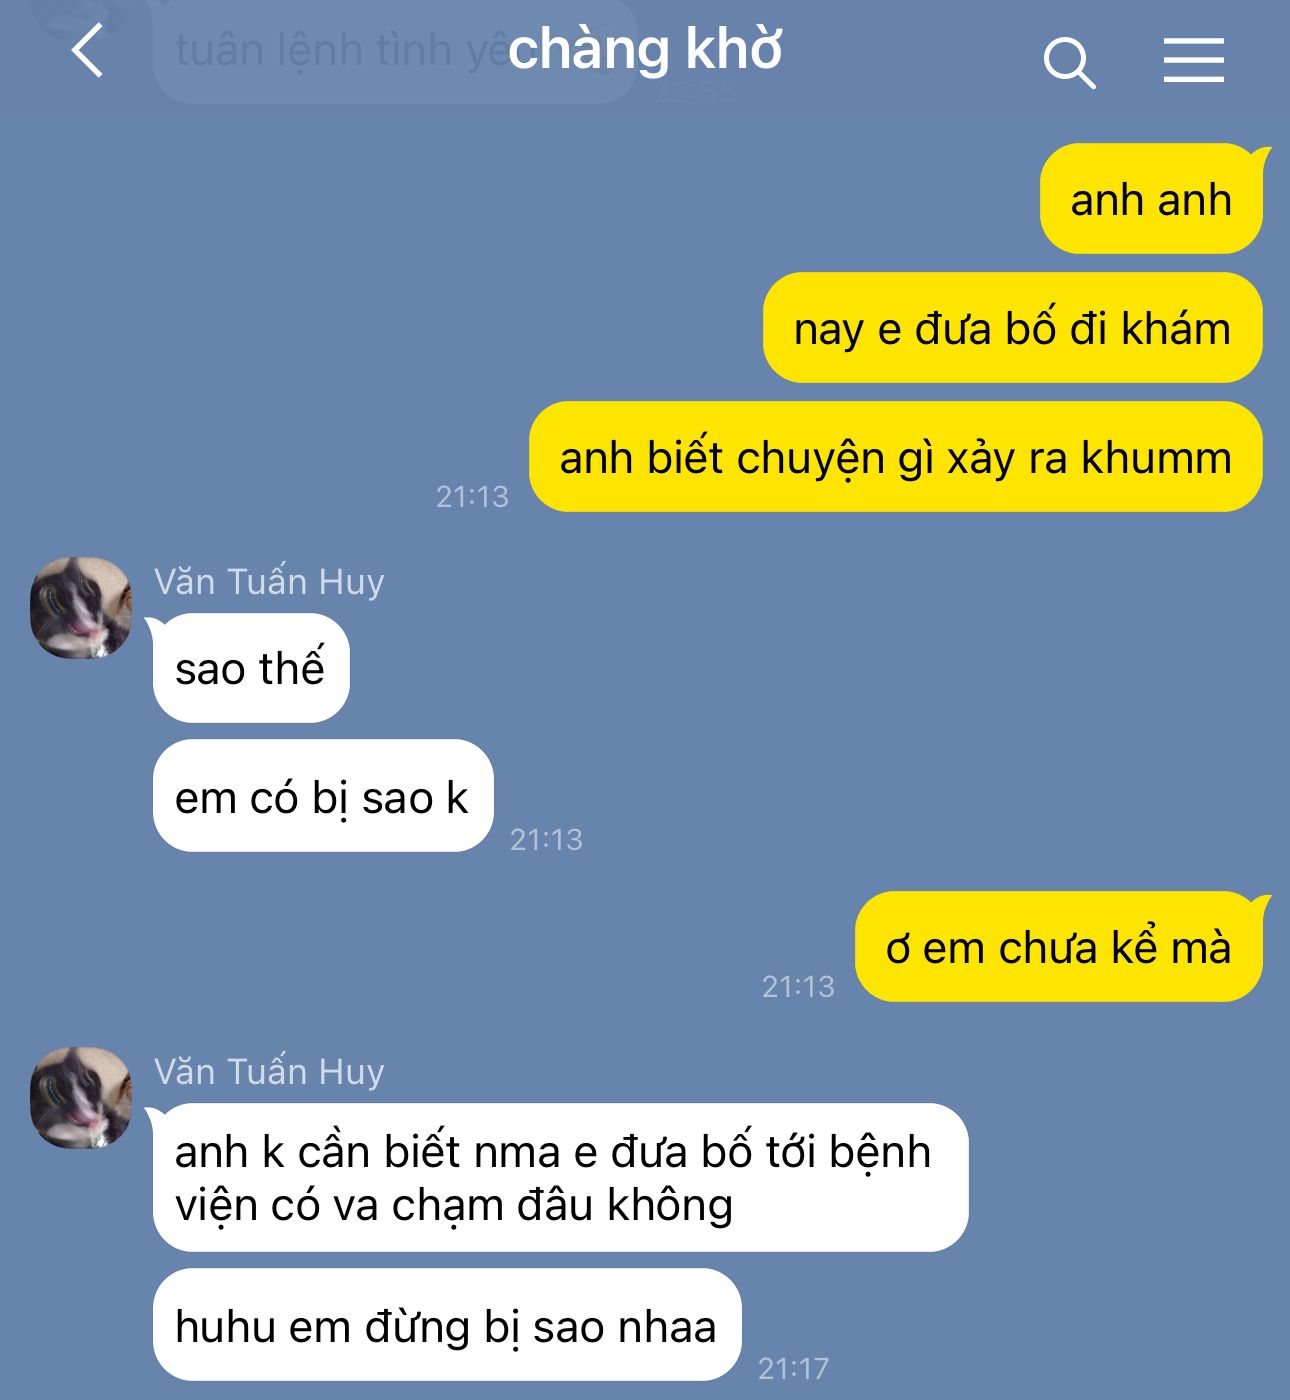1290x1400 pixels.
Task: Open the lower 'Văn Tuấn Huy' sender name
Action: (x=269, y=1072)
